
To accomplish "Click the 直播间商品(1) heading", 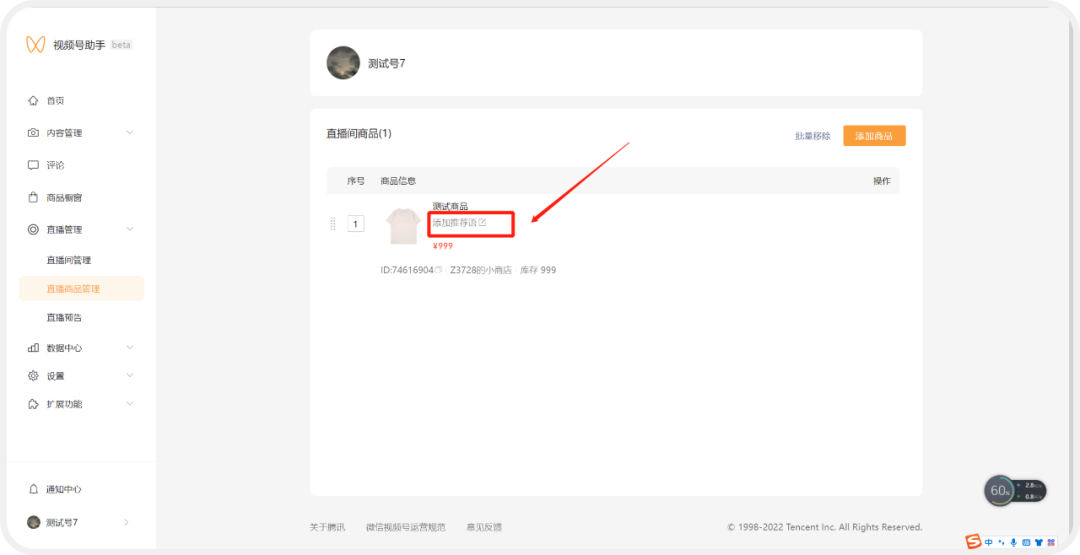I will (359, 134).
